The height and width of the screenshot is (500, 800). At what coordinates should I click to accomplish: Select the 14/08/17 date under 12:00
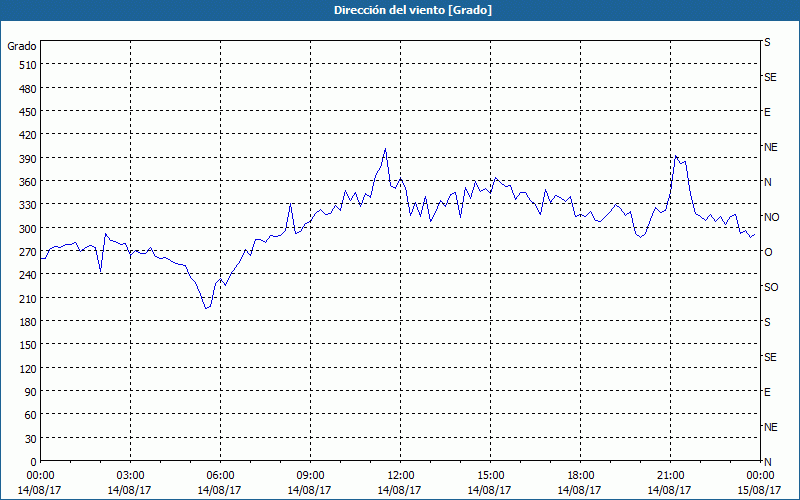coord(399,490)
